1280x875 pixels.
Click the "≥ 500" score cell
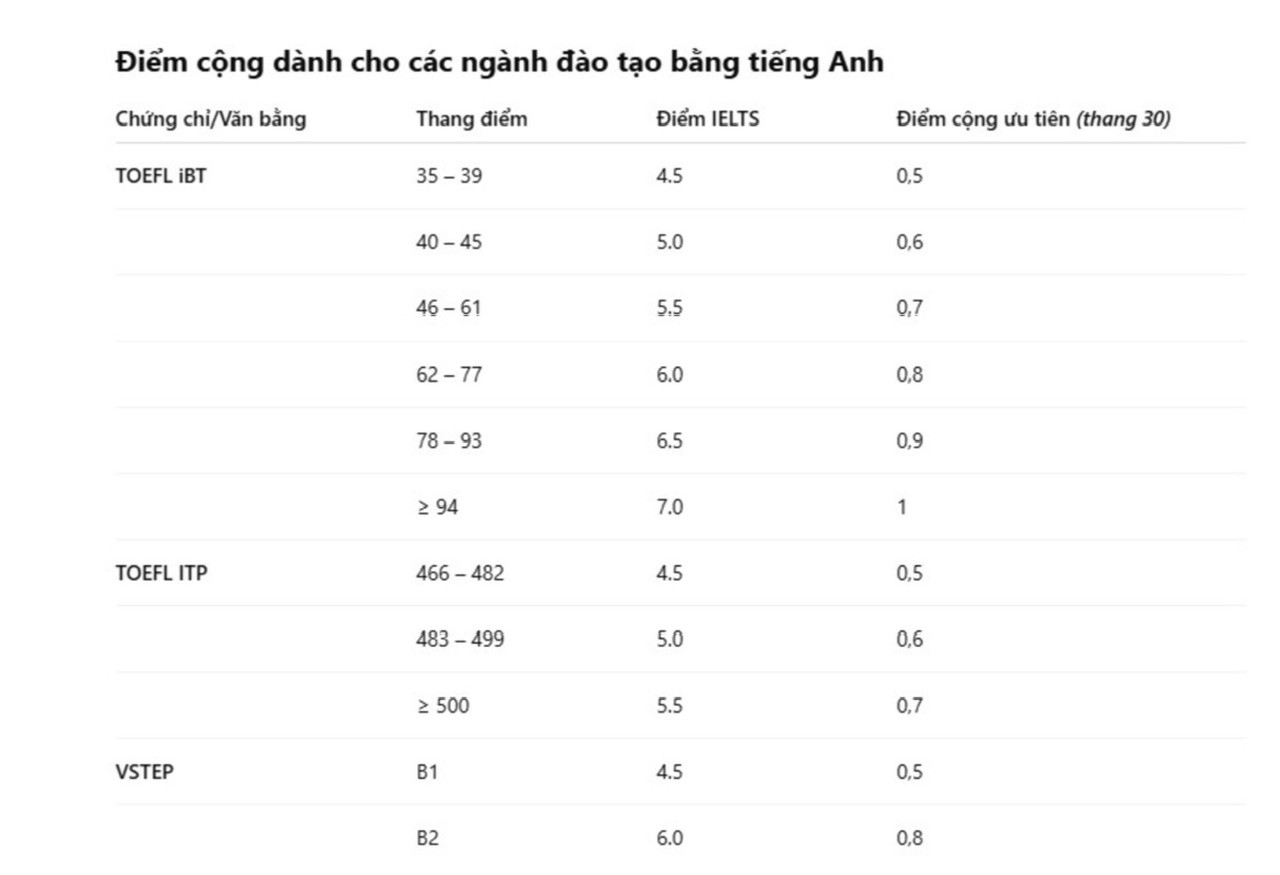coord(442,706)
